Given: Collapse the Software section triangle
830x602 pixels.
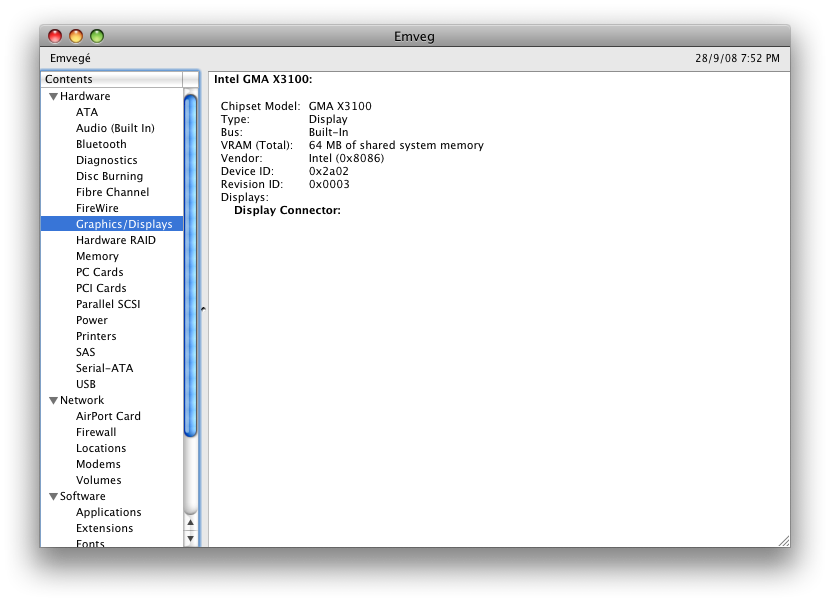Looking at the screenshot, I should click(53, 497).
